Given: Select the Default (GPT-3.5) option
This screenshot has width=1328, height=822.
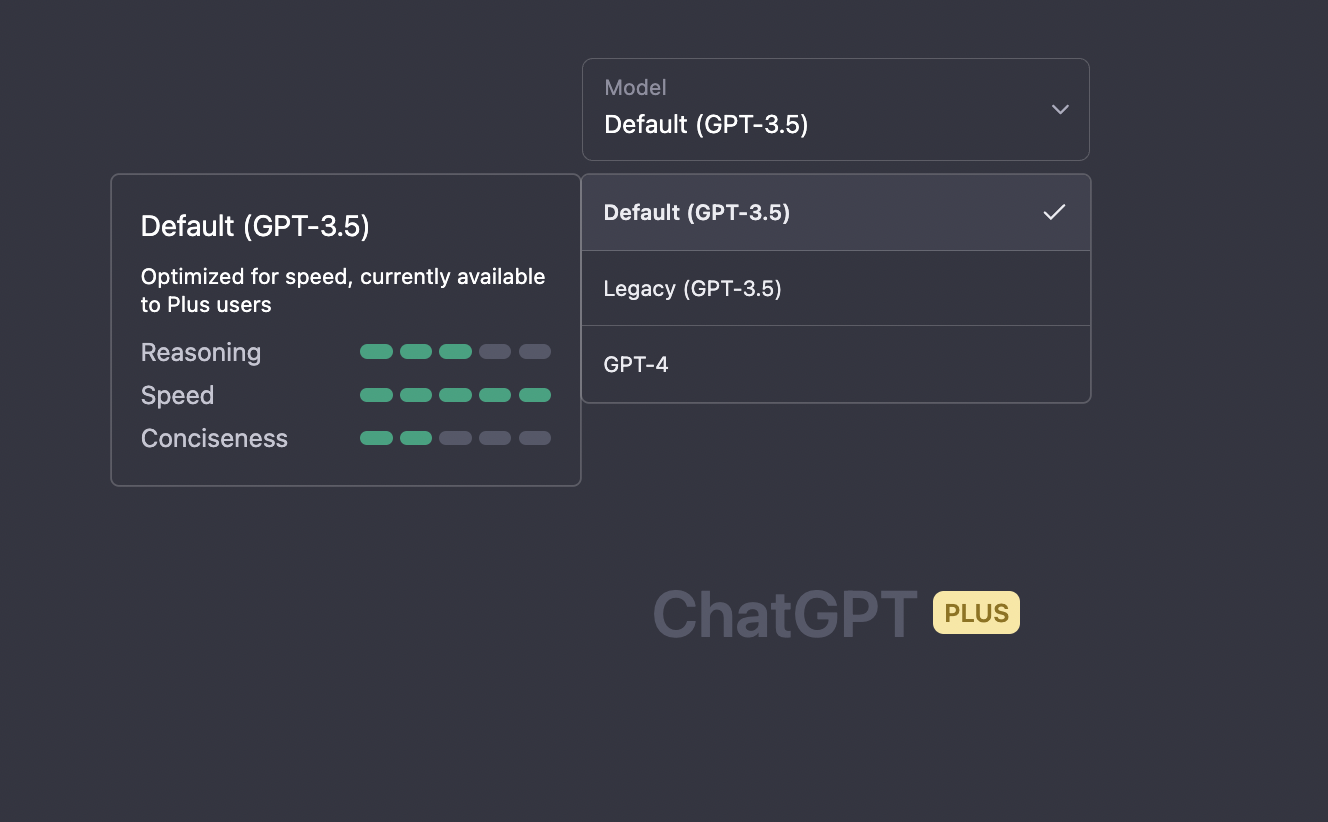Looking at the screenshot, I should [836, 212].
